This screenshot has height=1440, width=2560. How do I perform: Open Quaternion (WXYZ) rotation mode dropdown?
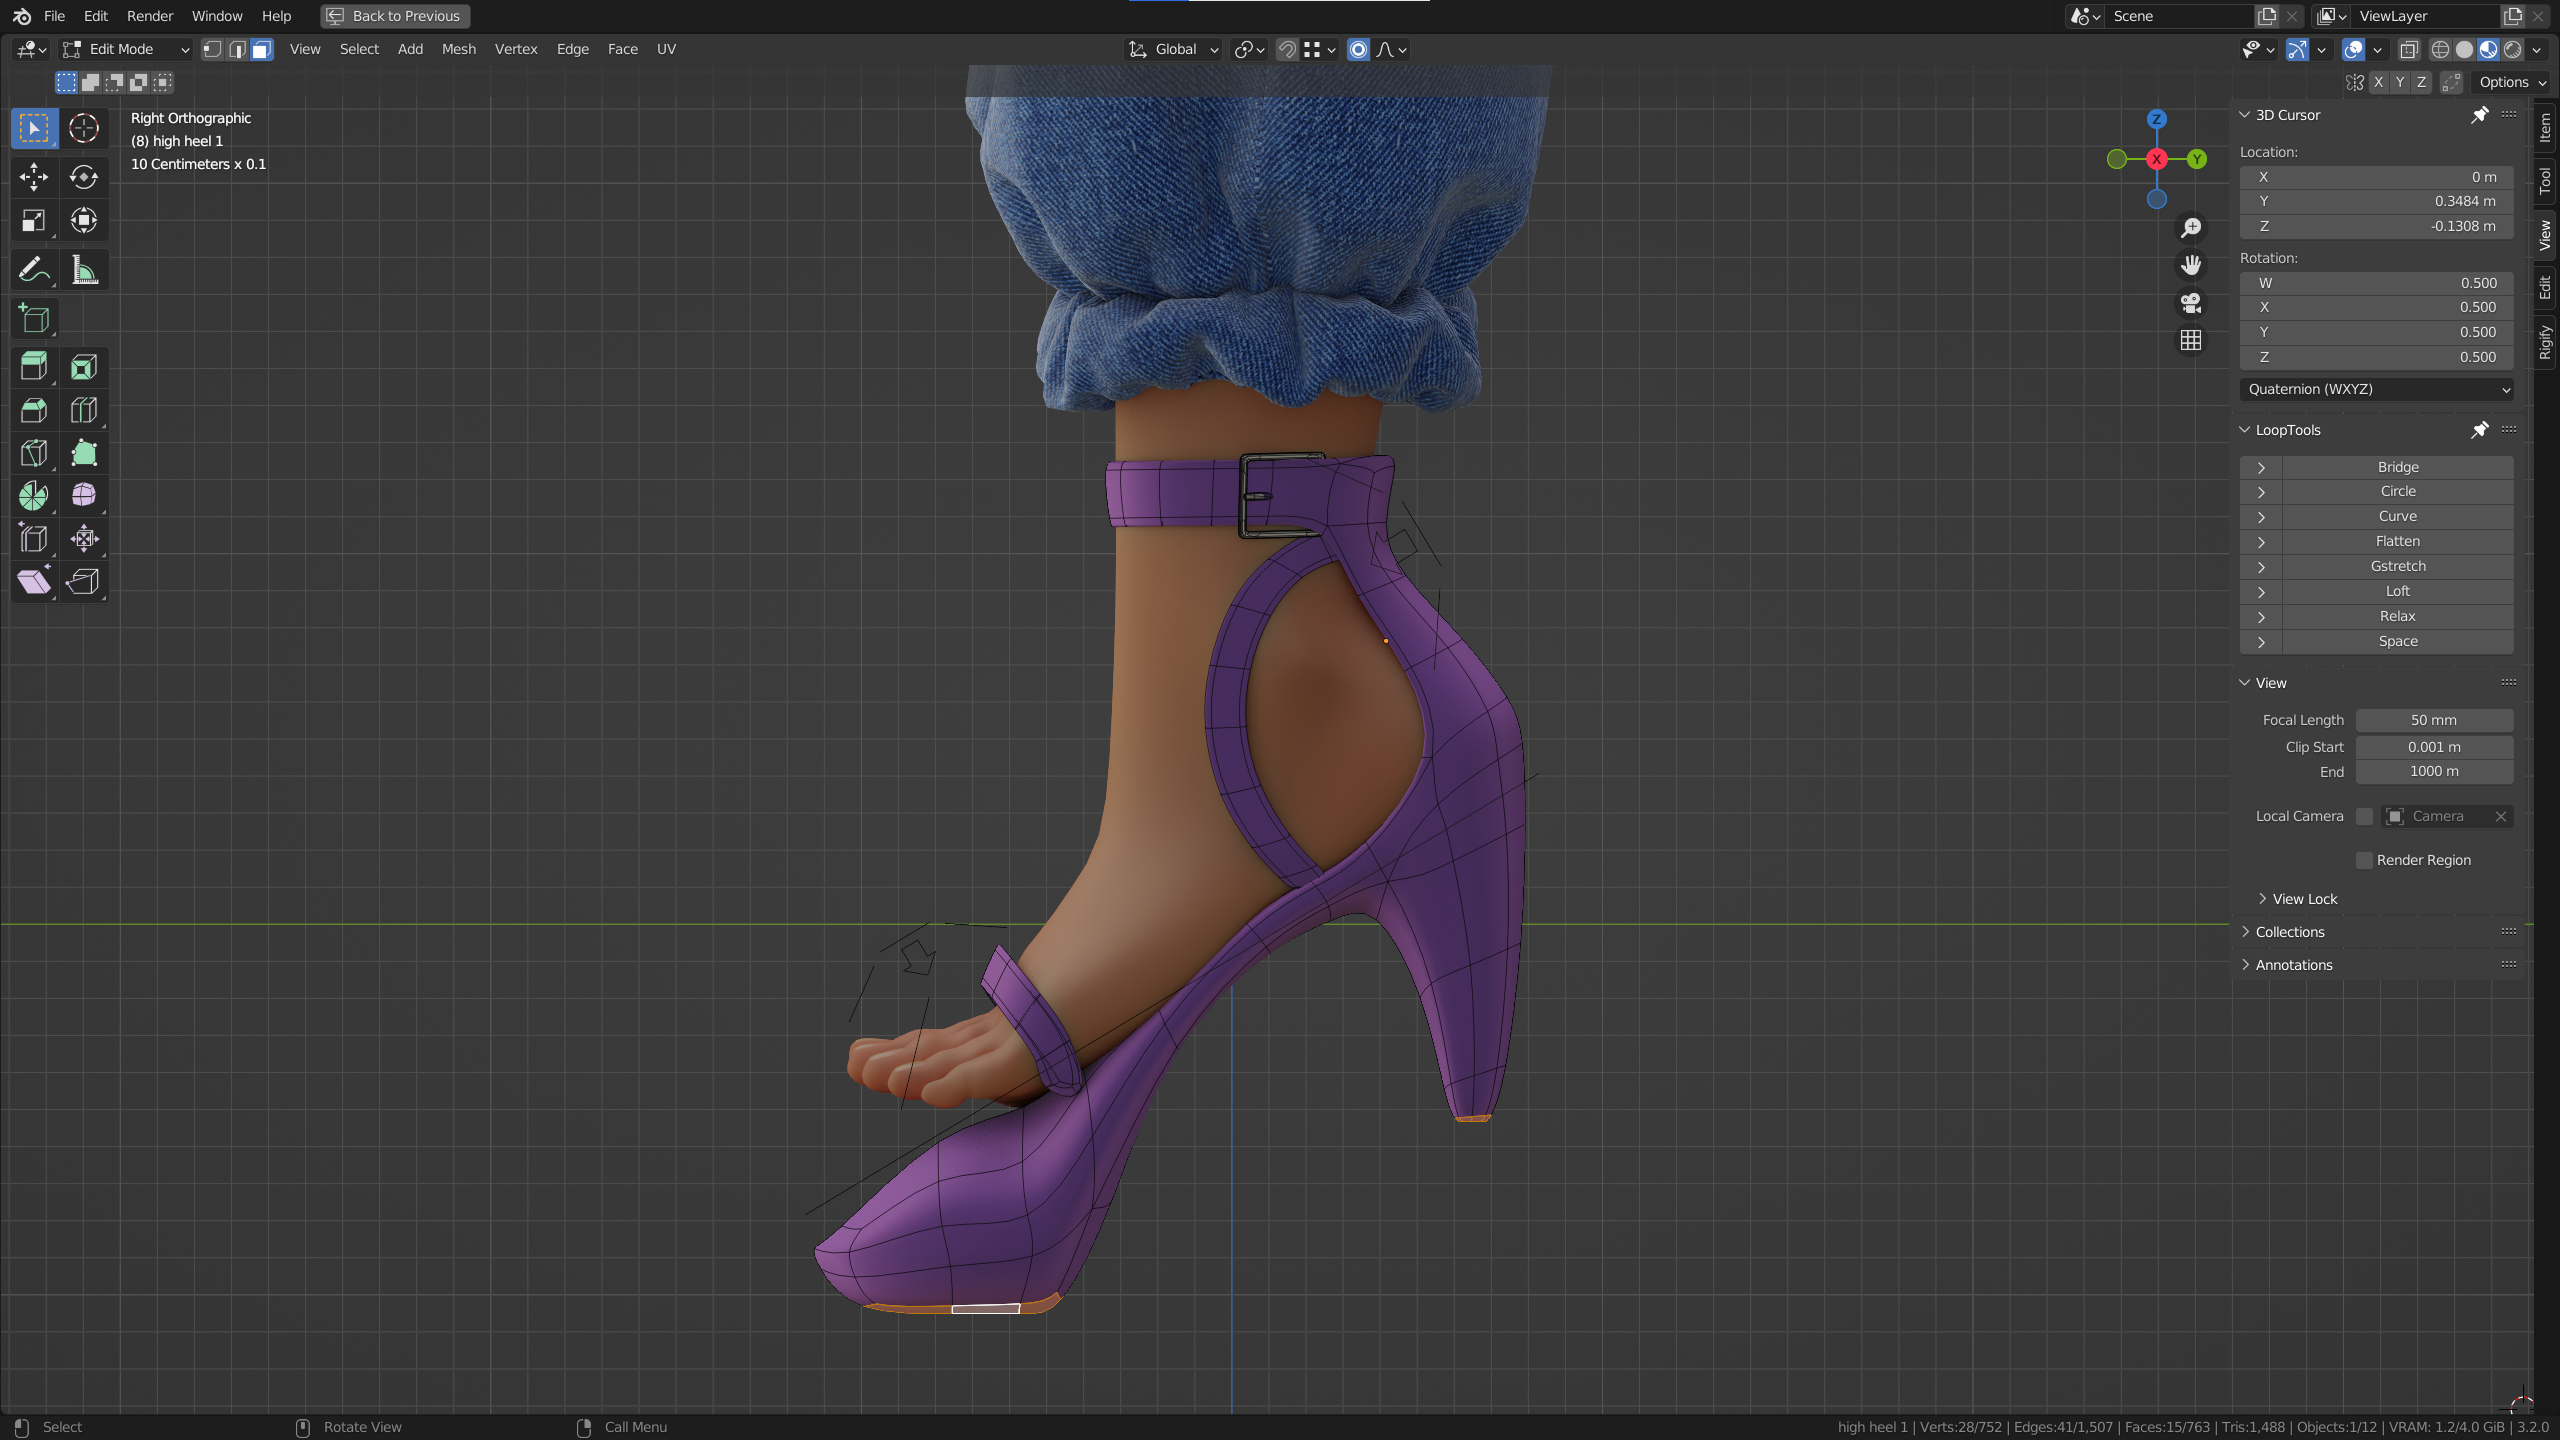click(2377, 389)
